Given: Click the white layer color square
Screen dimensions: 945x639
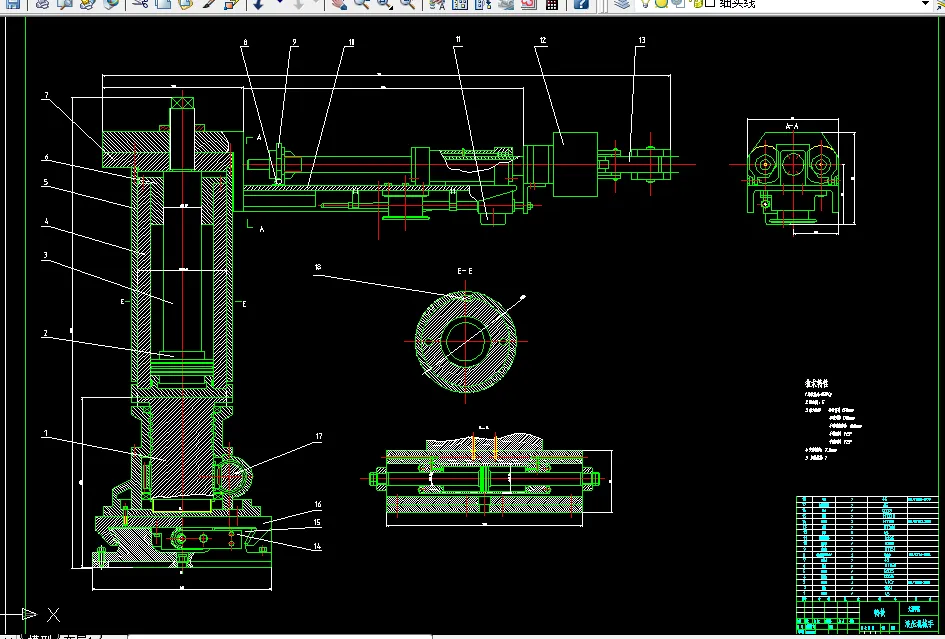Looking at the screenshot, I should (710, 3).
